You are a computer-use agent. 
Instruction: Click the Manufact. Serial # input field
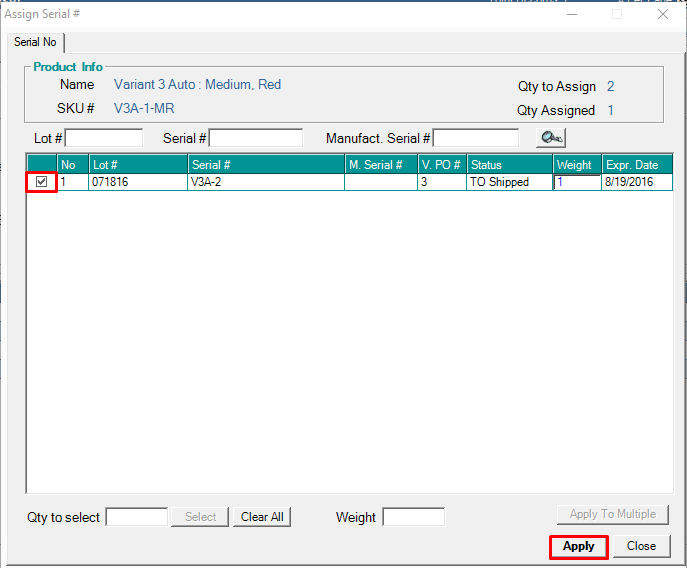[x=476, y=138]
